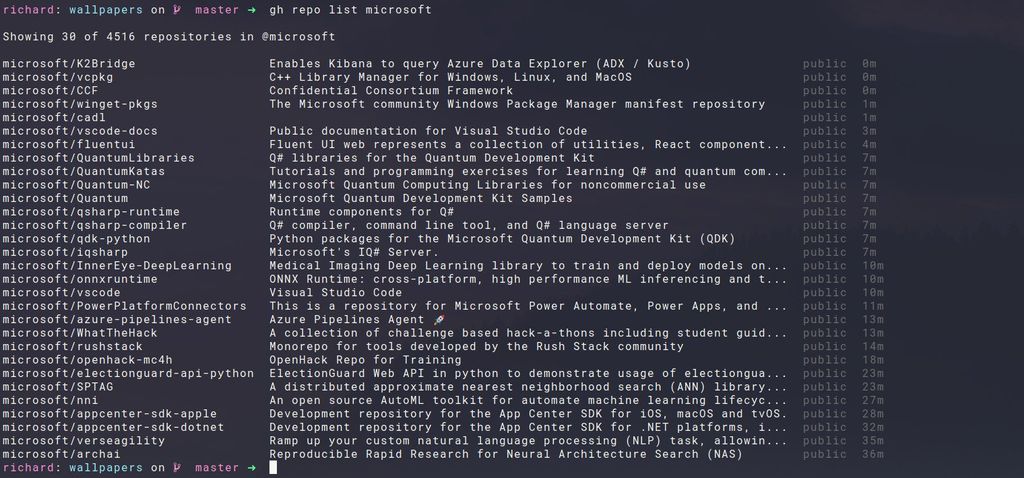1024x478 pixels.
Task: Click the git branch icon in bottom prompt
Action: point(176,468)
